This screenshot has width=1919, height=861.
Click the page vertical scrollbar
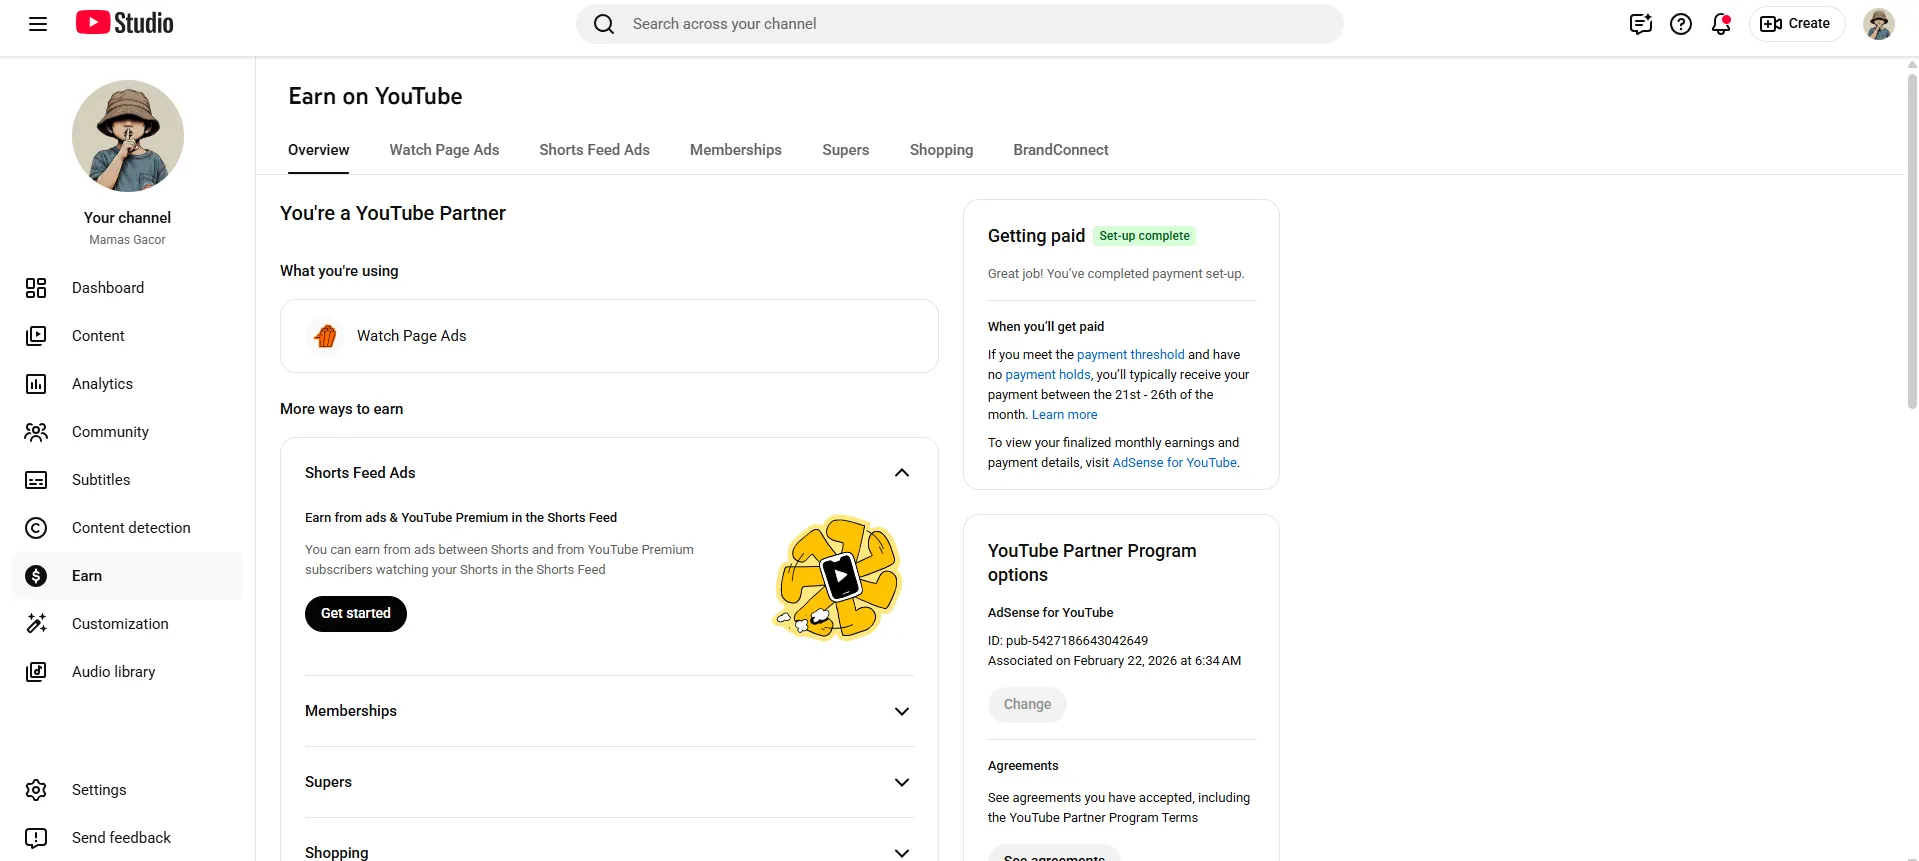1912,240
